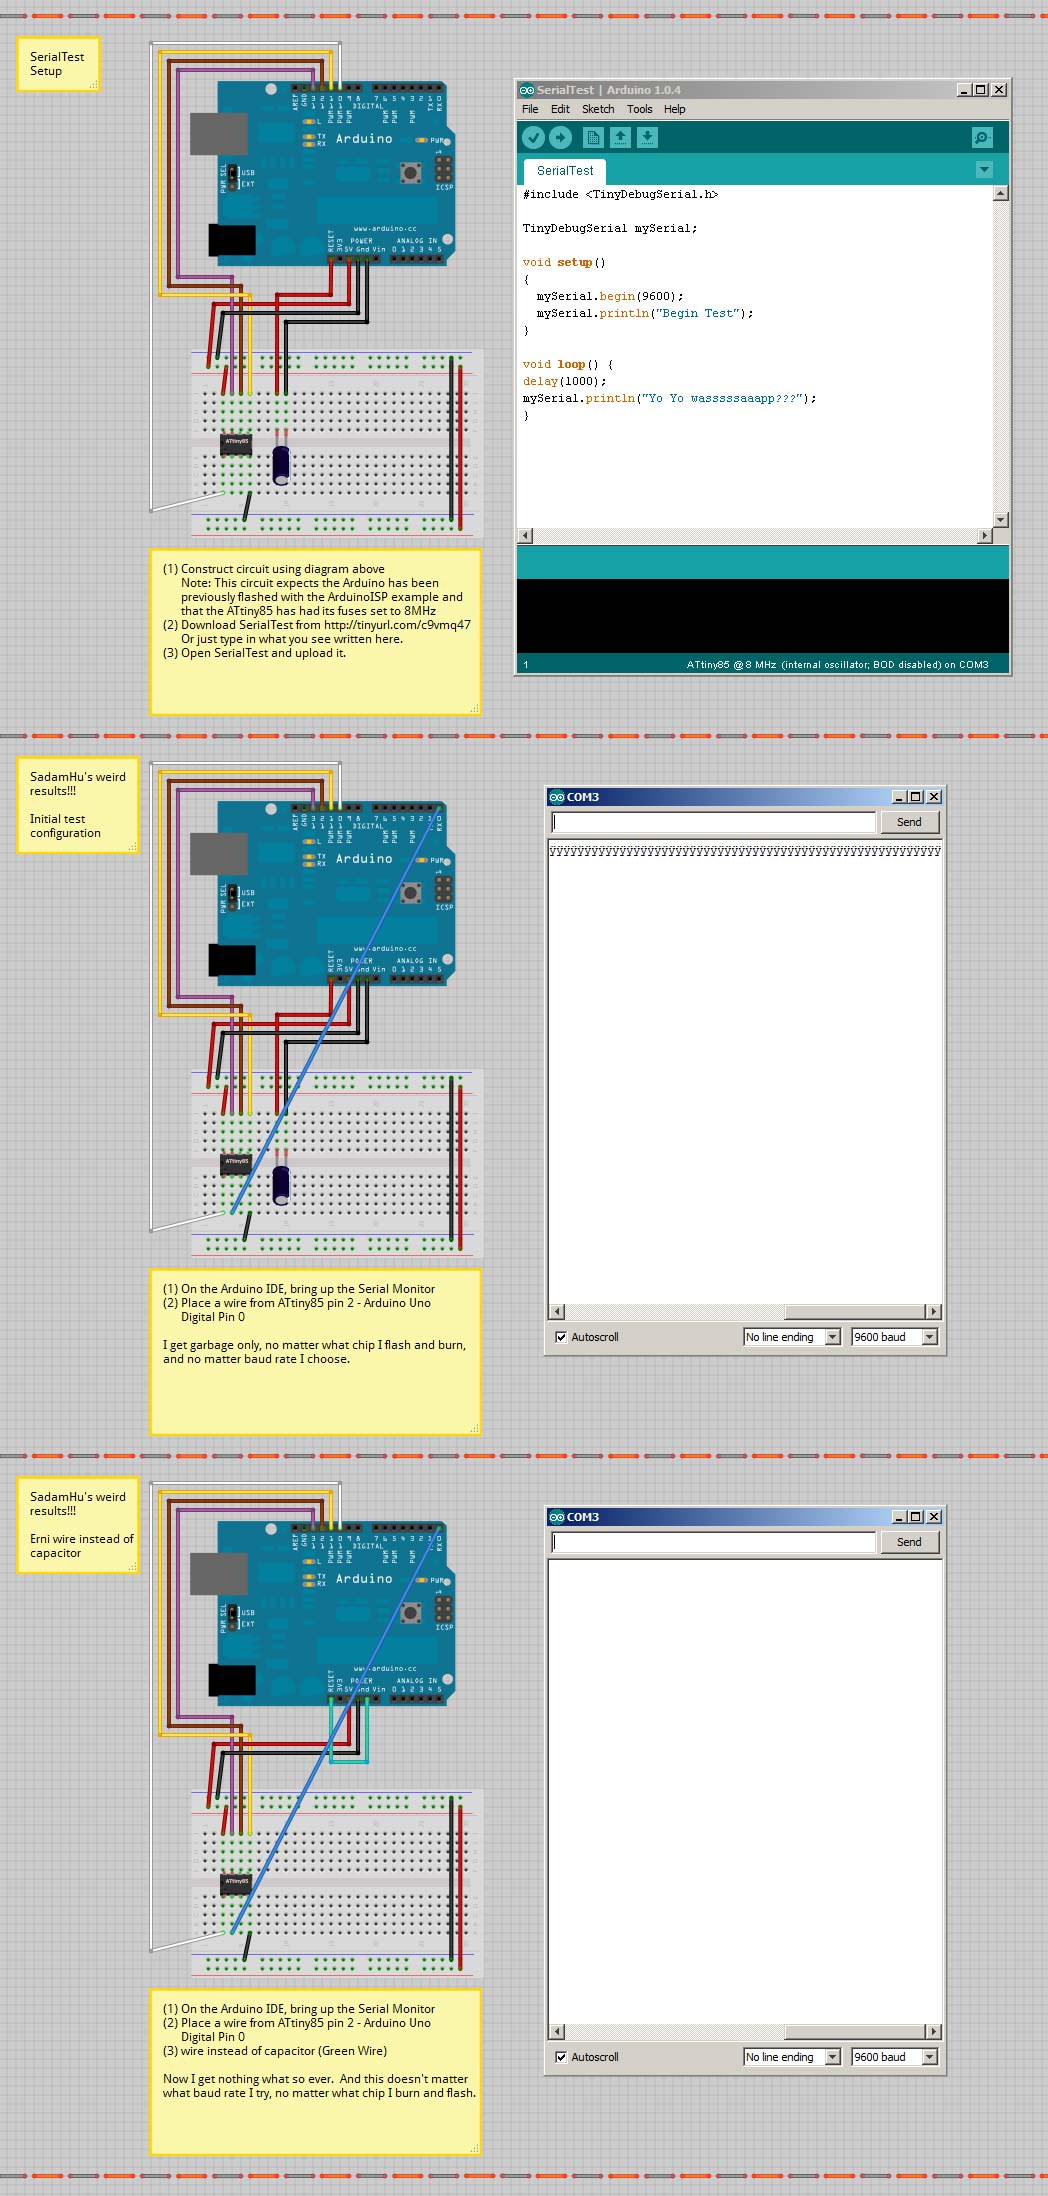Click scroll-right arrow in garbage-output COM3 window
Screen dimensions: 1048x2196
tap(933, 1312)
